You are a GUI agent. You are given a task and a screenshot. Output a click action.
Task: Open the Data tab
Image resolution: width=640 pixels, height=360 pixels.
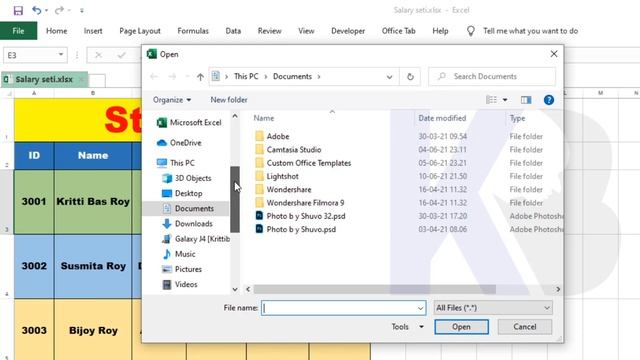point(233,31)
